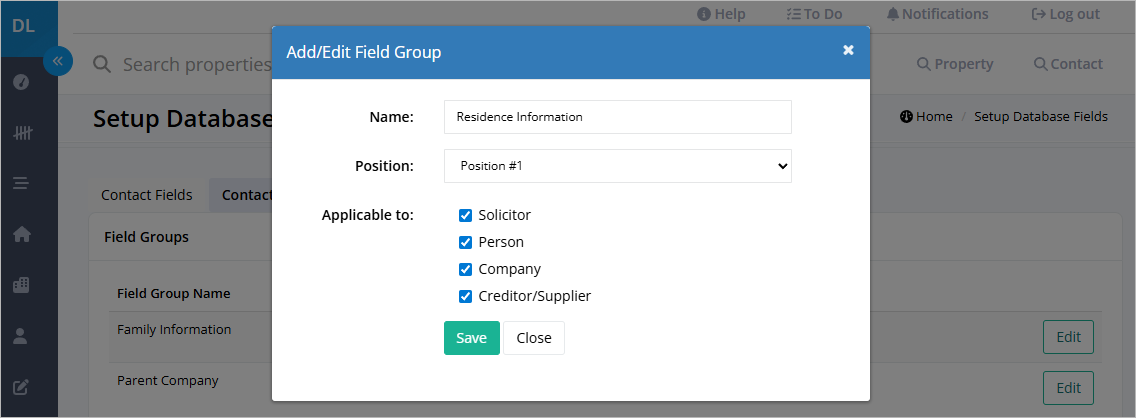The height and width of the screenshot is (418, 1136).
Task: Go to Home breadcrumb
Action: (926, 117)
